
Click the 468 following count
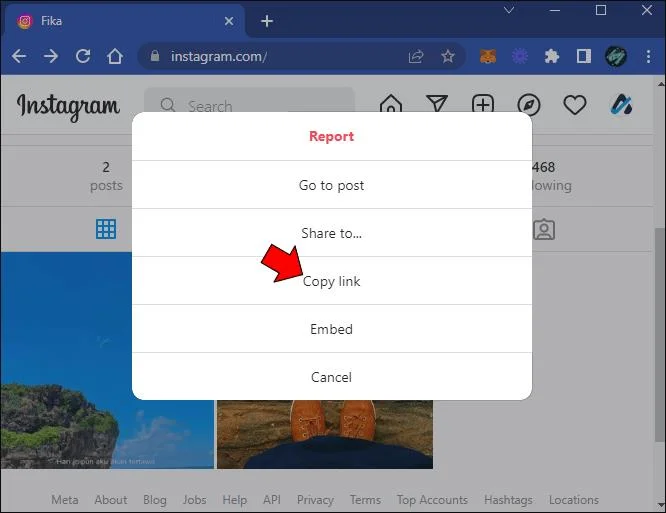tap(551, 176)
